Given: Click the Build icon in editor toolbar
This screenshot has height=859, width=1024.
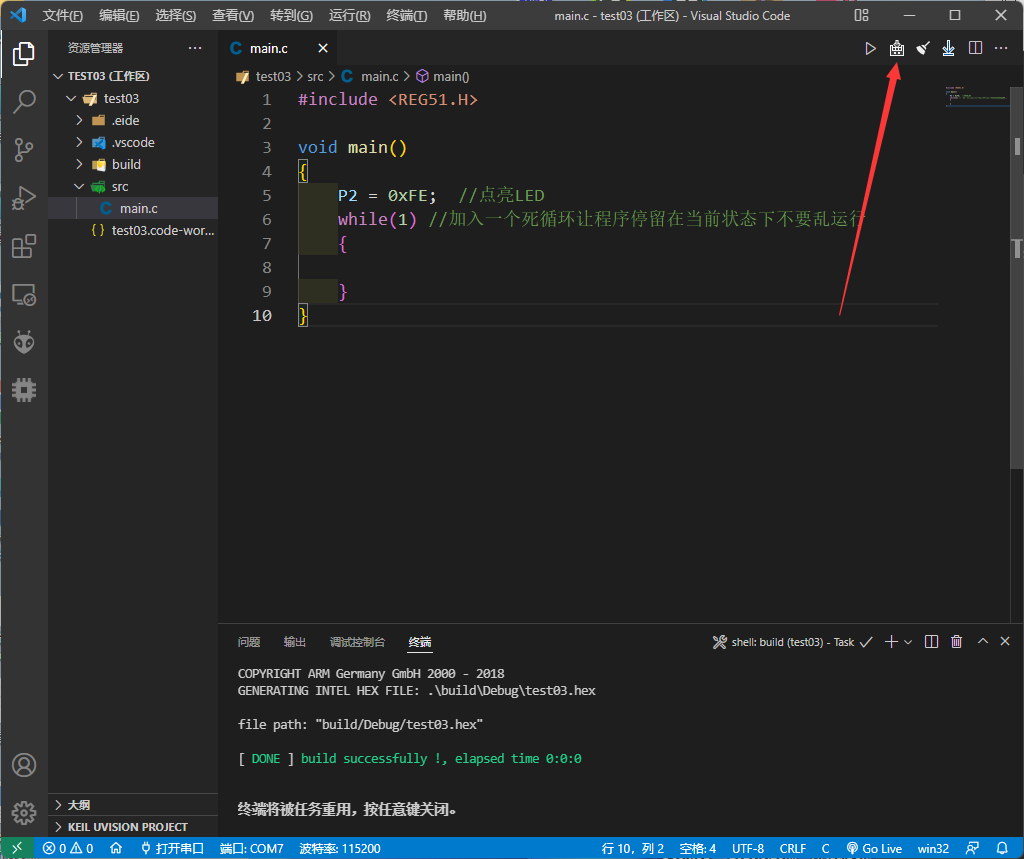Looking at the screenshot, I should click(x=897, y=48).
